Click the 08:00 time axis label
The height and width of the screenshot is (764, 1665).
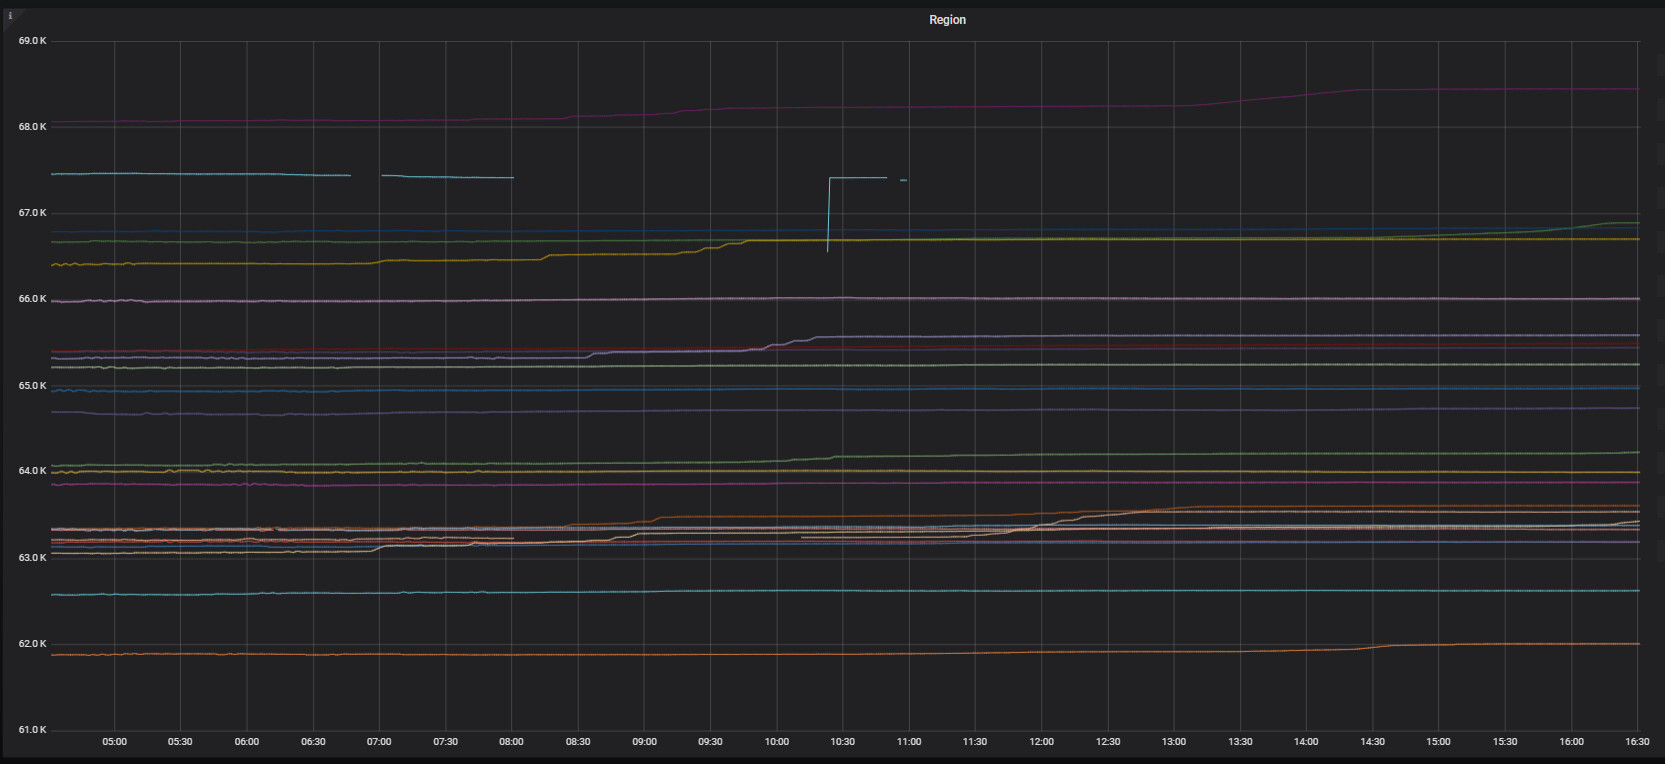(x=511, y=742)
